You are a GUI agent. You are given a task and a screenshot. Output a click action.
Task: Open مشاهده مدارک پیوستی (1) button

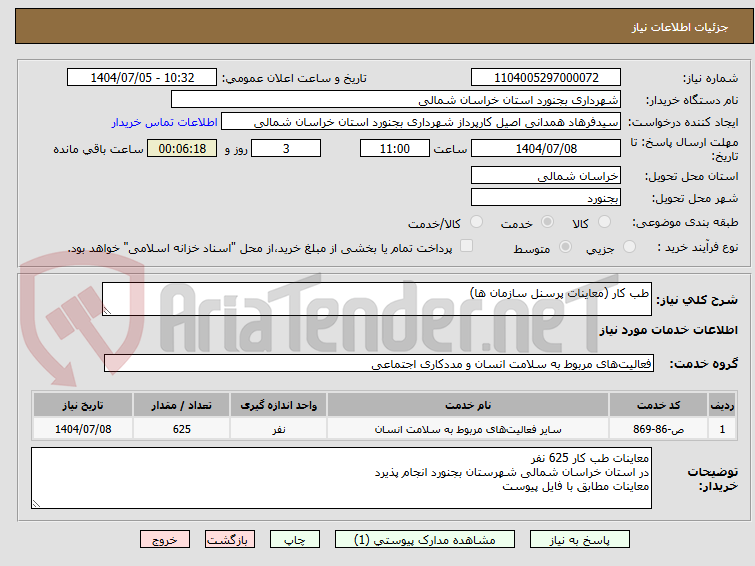pyautogui.click(x=424, y=540)
